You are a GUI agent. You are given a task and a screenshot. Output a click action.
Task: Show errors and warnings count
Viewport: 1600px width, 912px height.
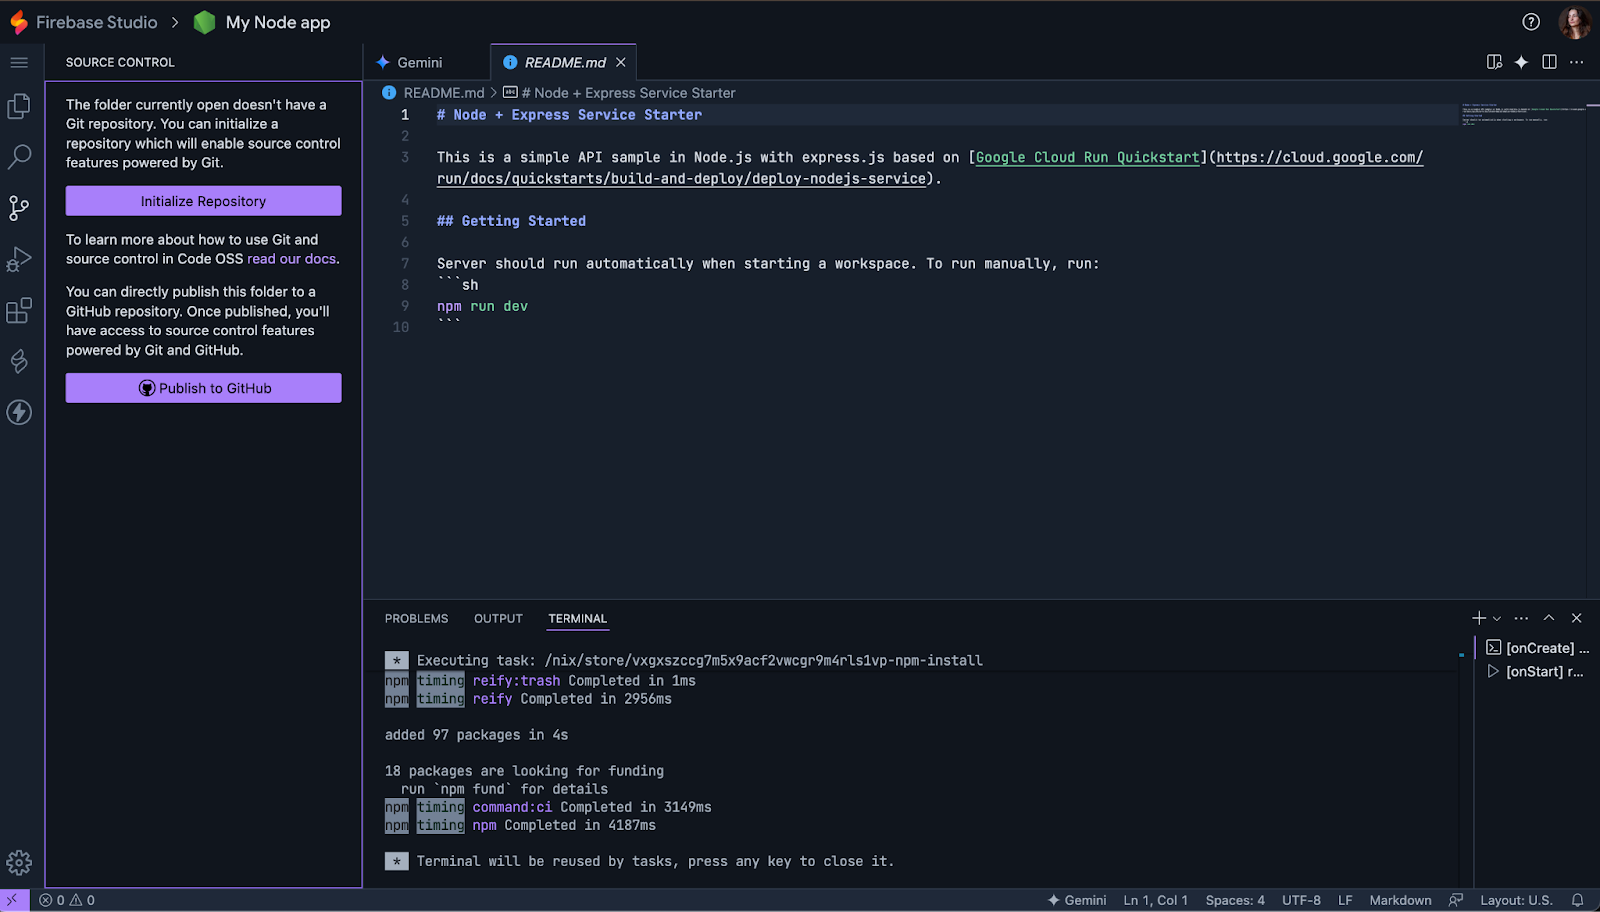(x=67, y=900)
